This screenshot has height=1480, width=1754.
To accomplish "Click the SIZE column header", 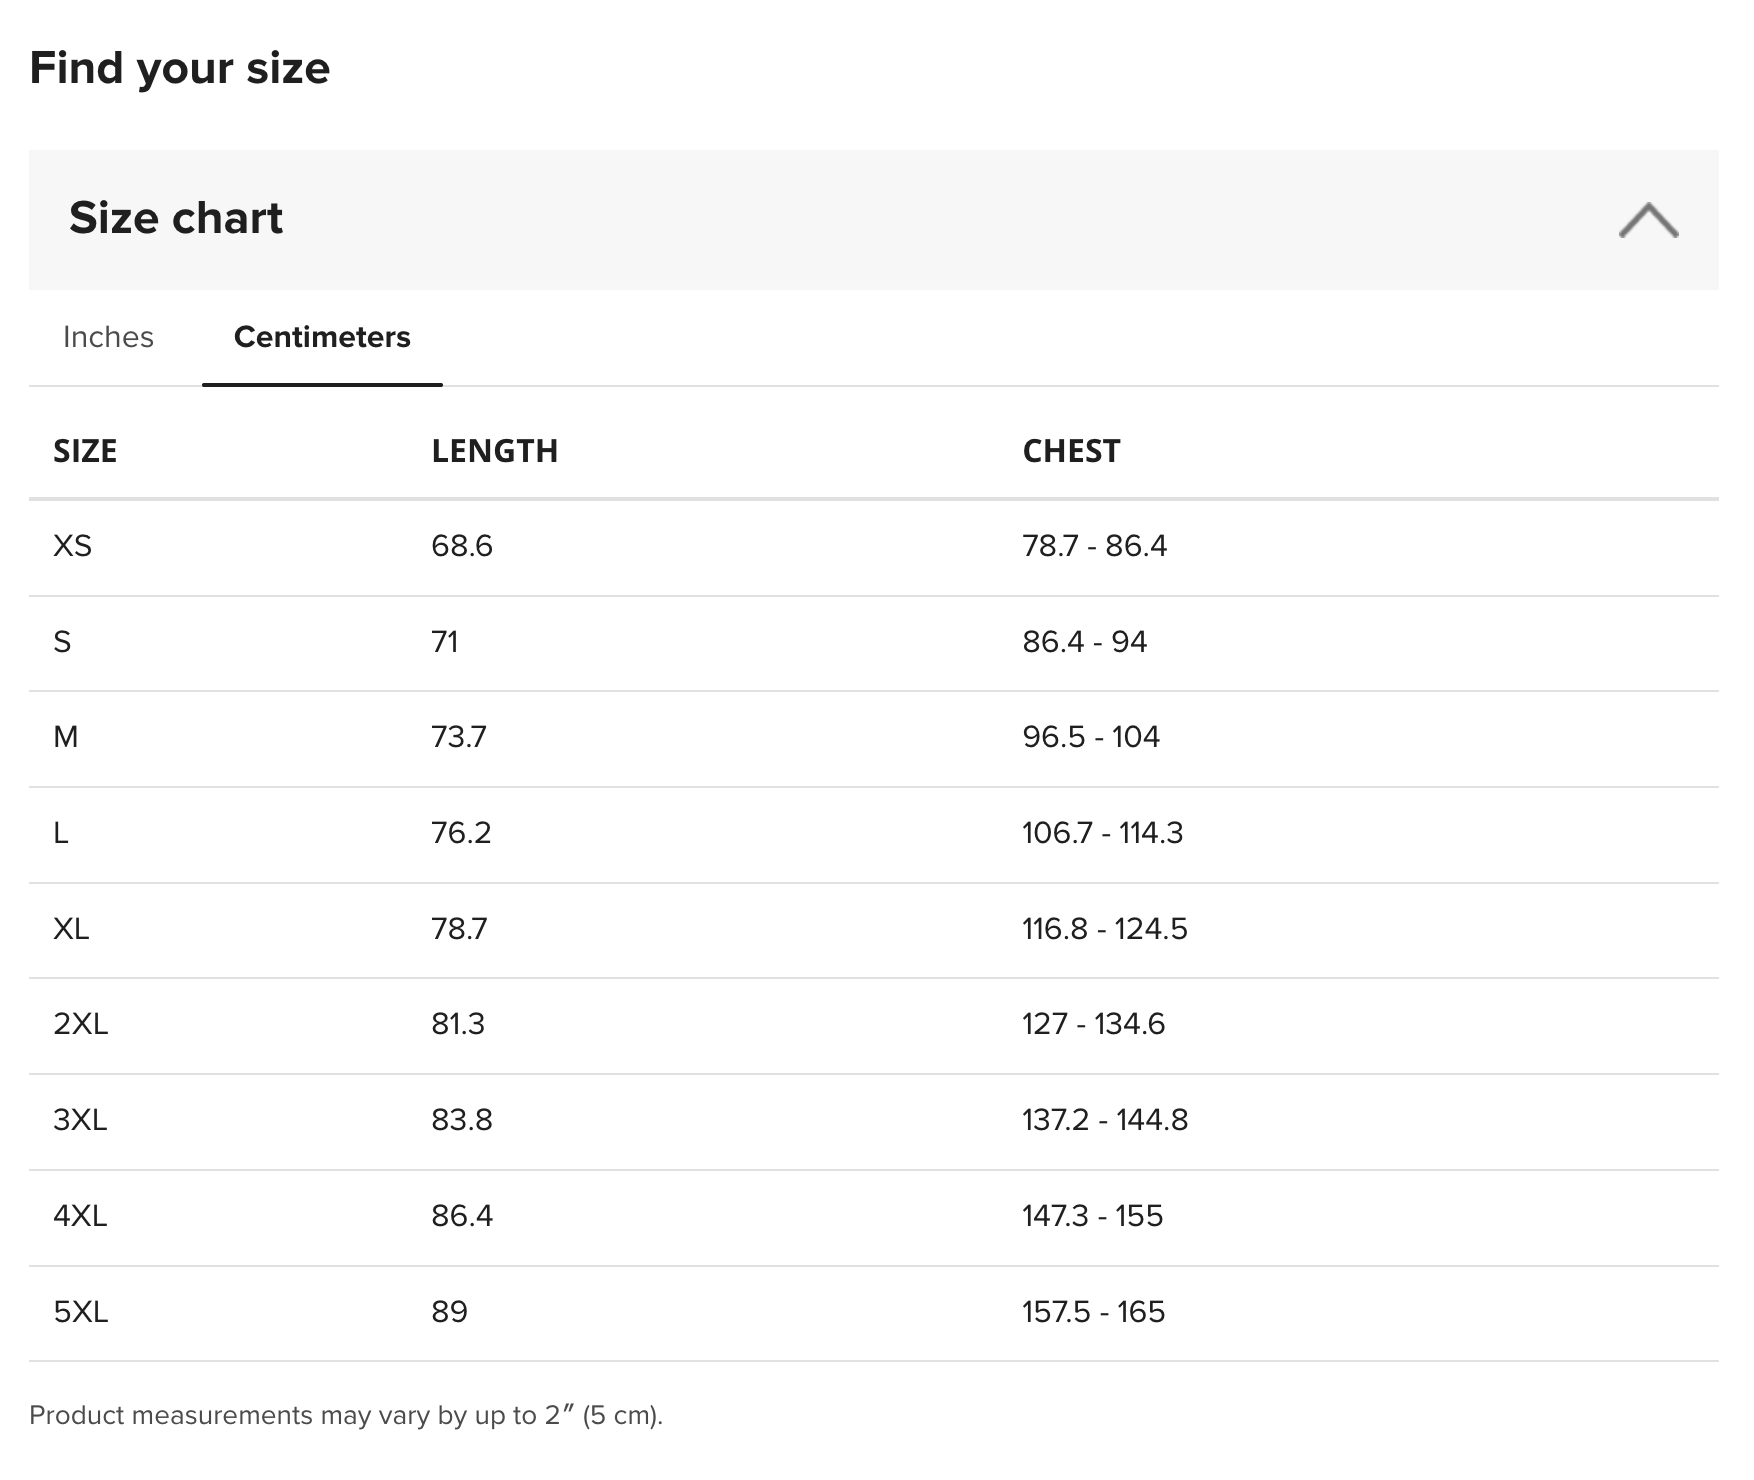I will coord(85,451).
